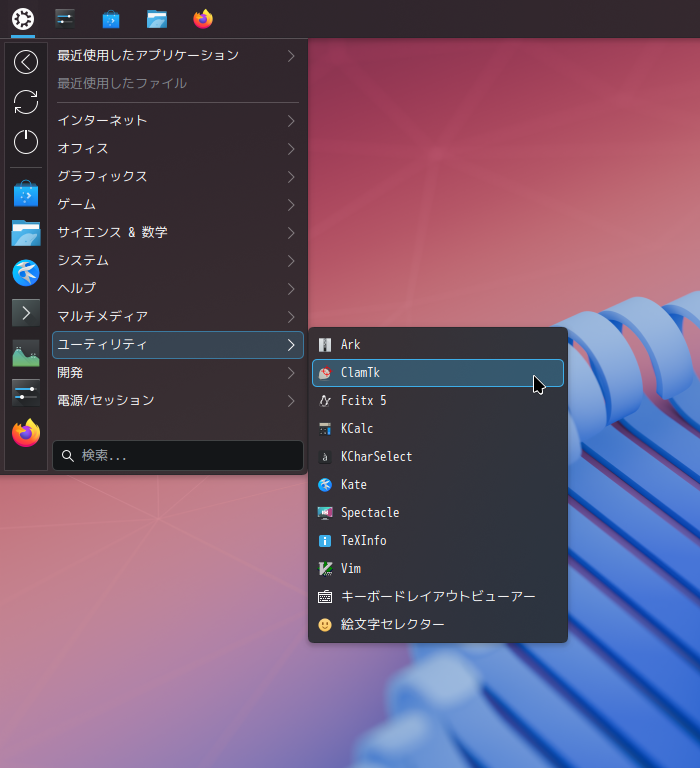700x768 pixels.
Task: Click the TeXInfo info icon
Action: (x=325, y=541)
